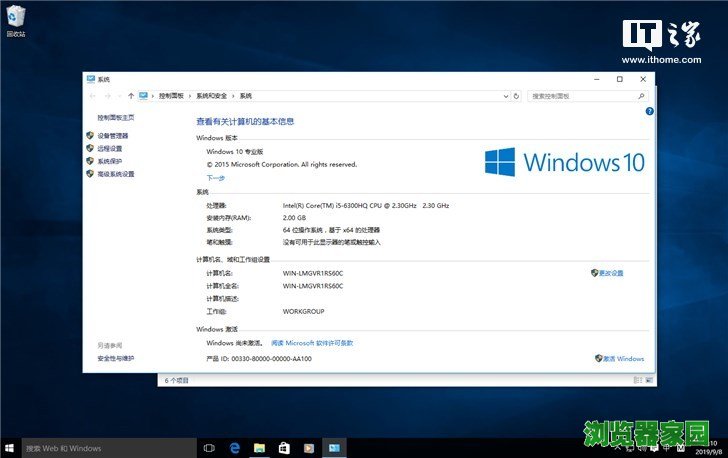Click 系统和安全 in the breadcrumb path

pos(212,96)
